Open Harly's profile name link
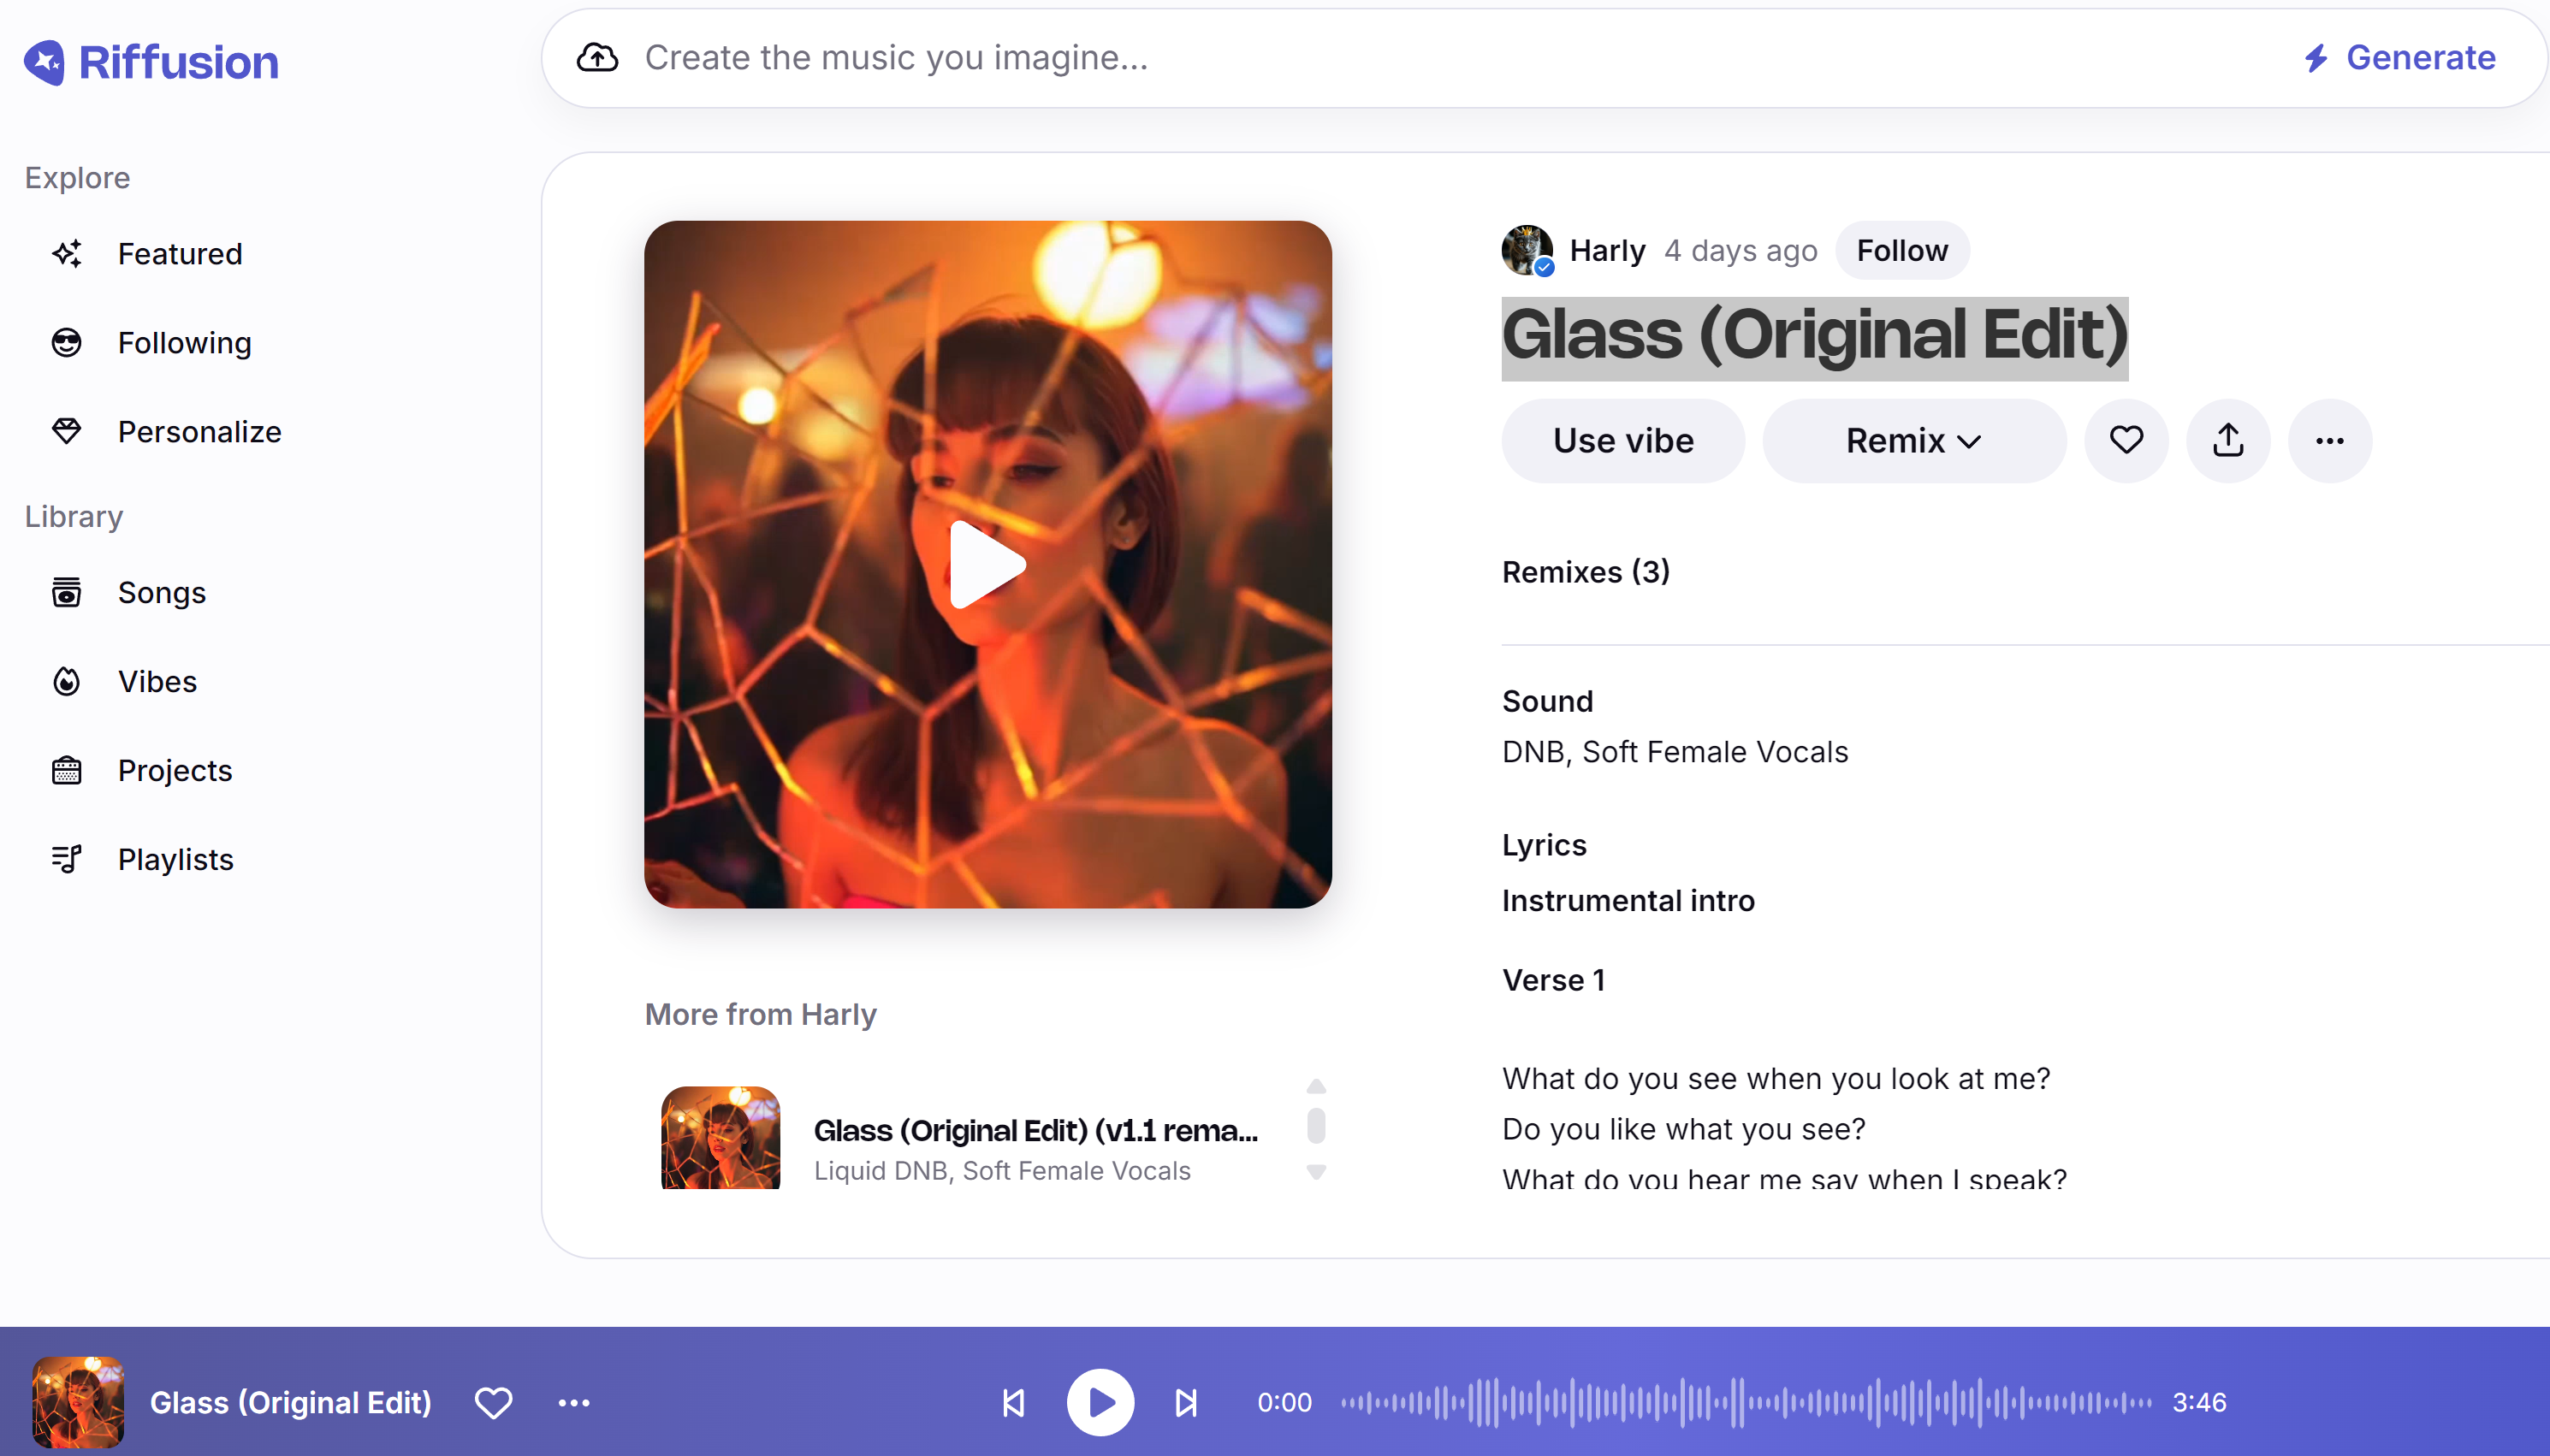This screenshot has width=2550, height=1456. tap(1607, 250)
